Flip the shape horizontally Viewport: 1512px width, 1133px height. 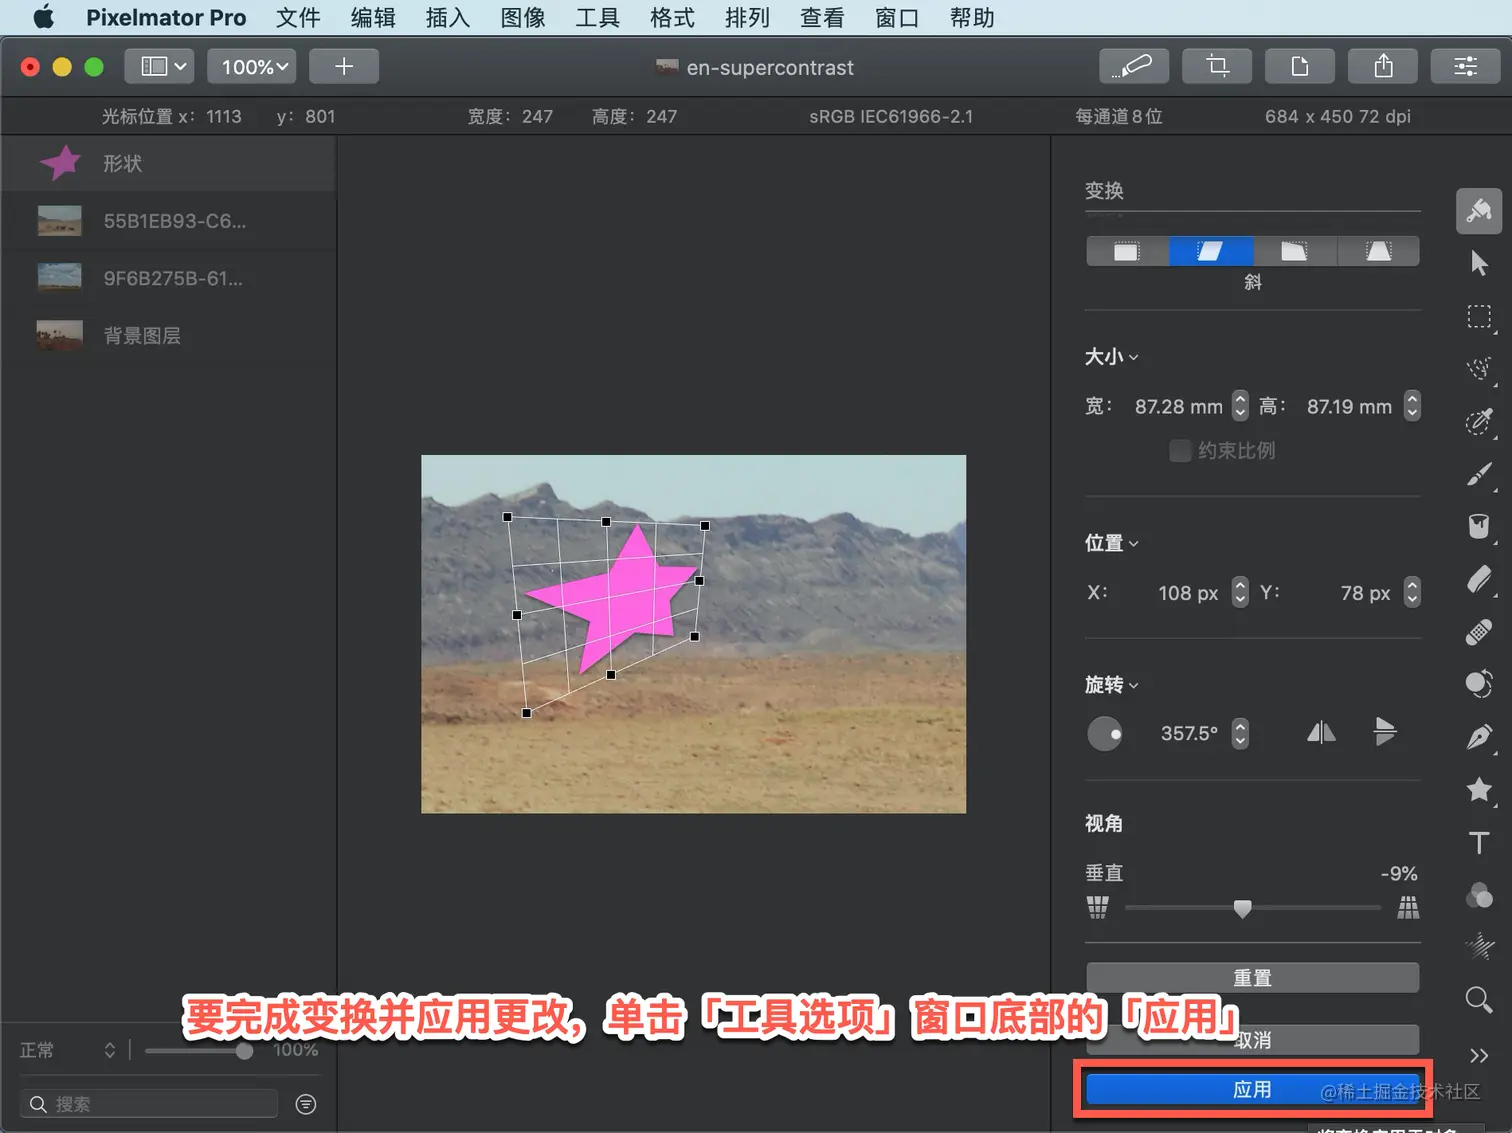point(1321,733)
